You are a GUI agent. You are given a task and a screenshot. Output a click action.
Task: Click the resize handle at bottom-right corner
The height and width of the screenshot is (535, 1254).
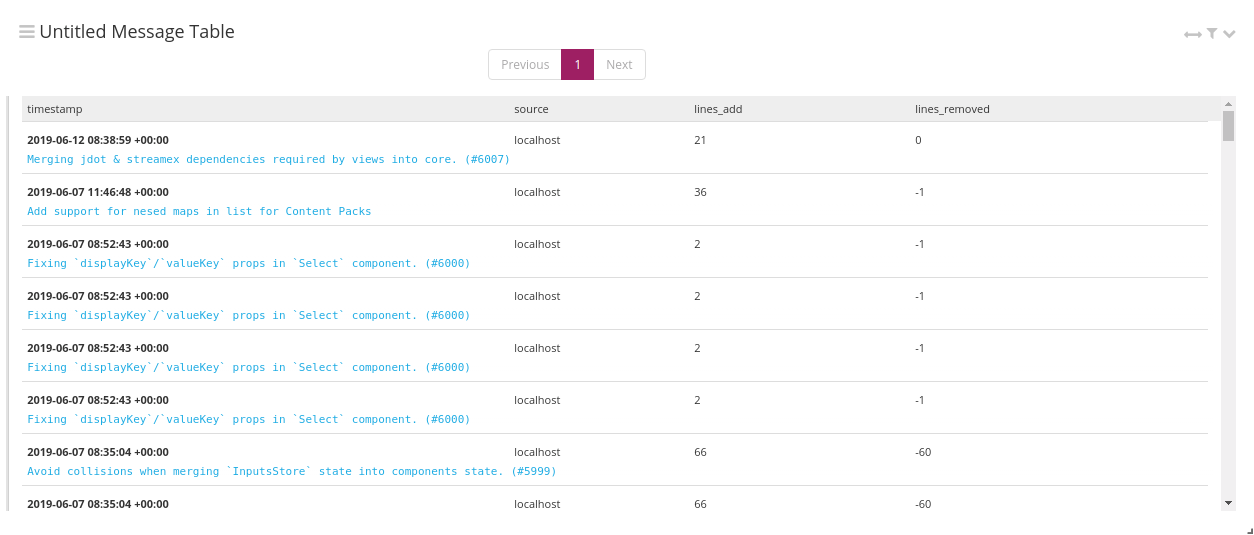[x=1249, y=530]
